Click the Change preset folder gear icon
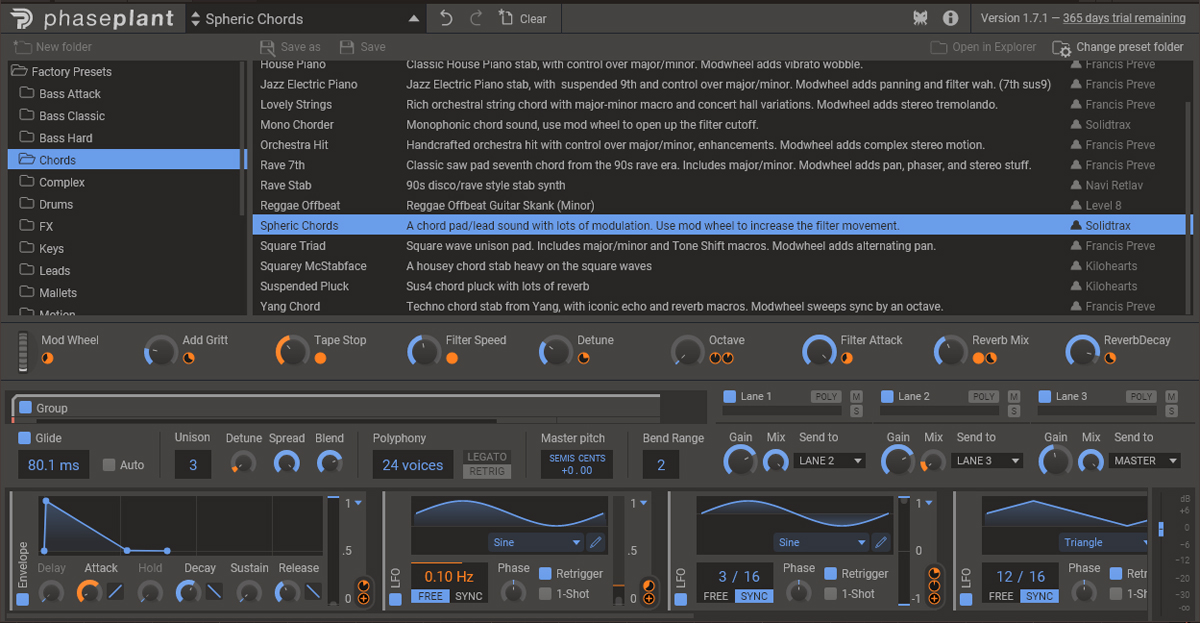 [x=1062, y=47]
